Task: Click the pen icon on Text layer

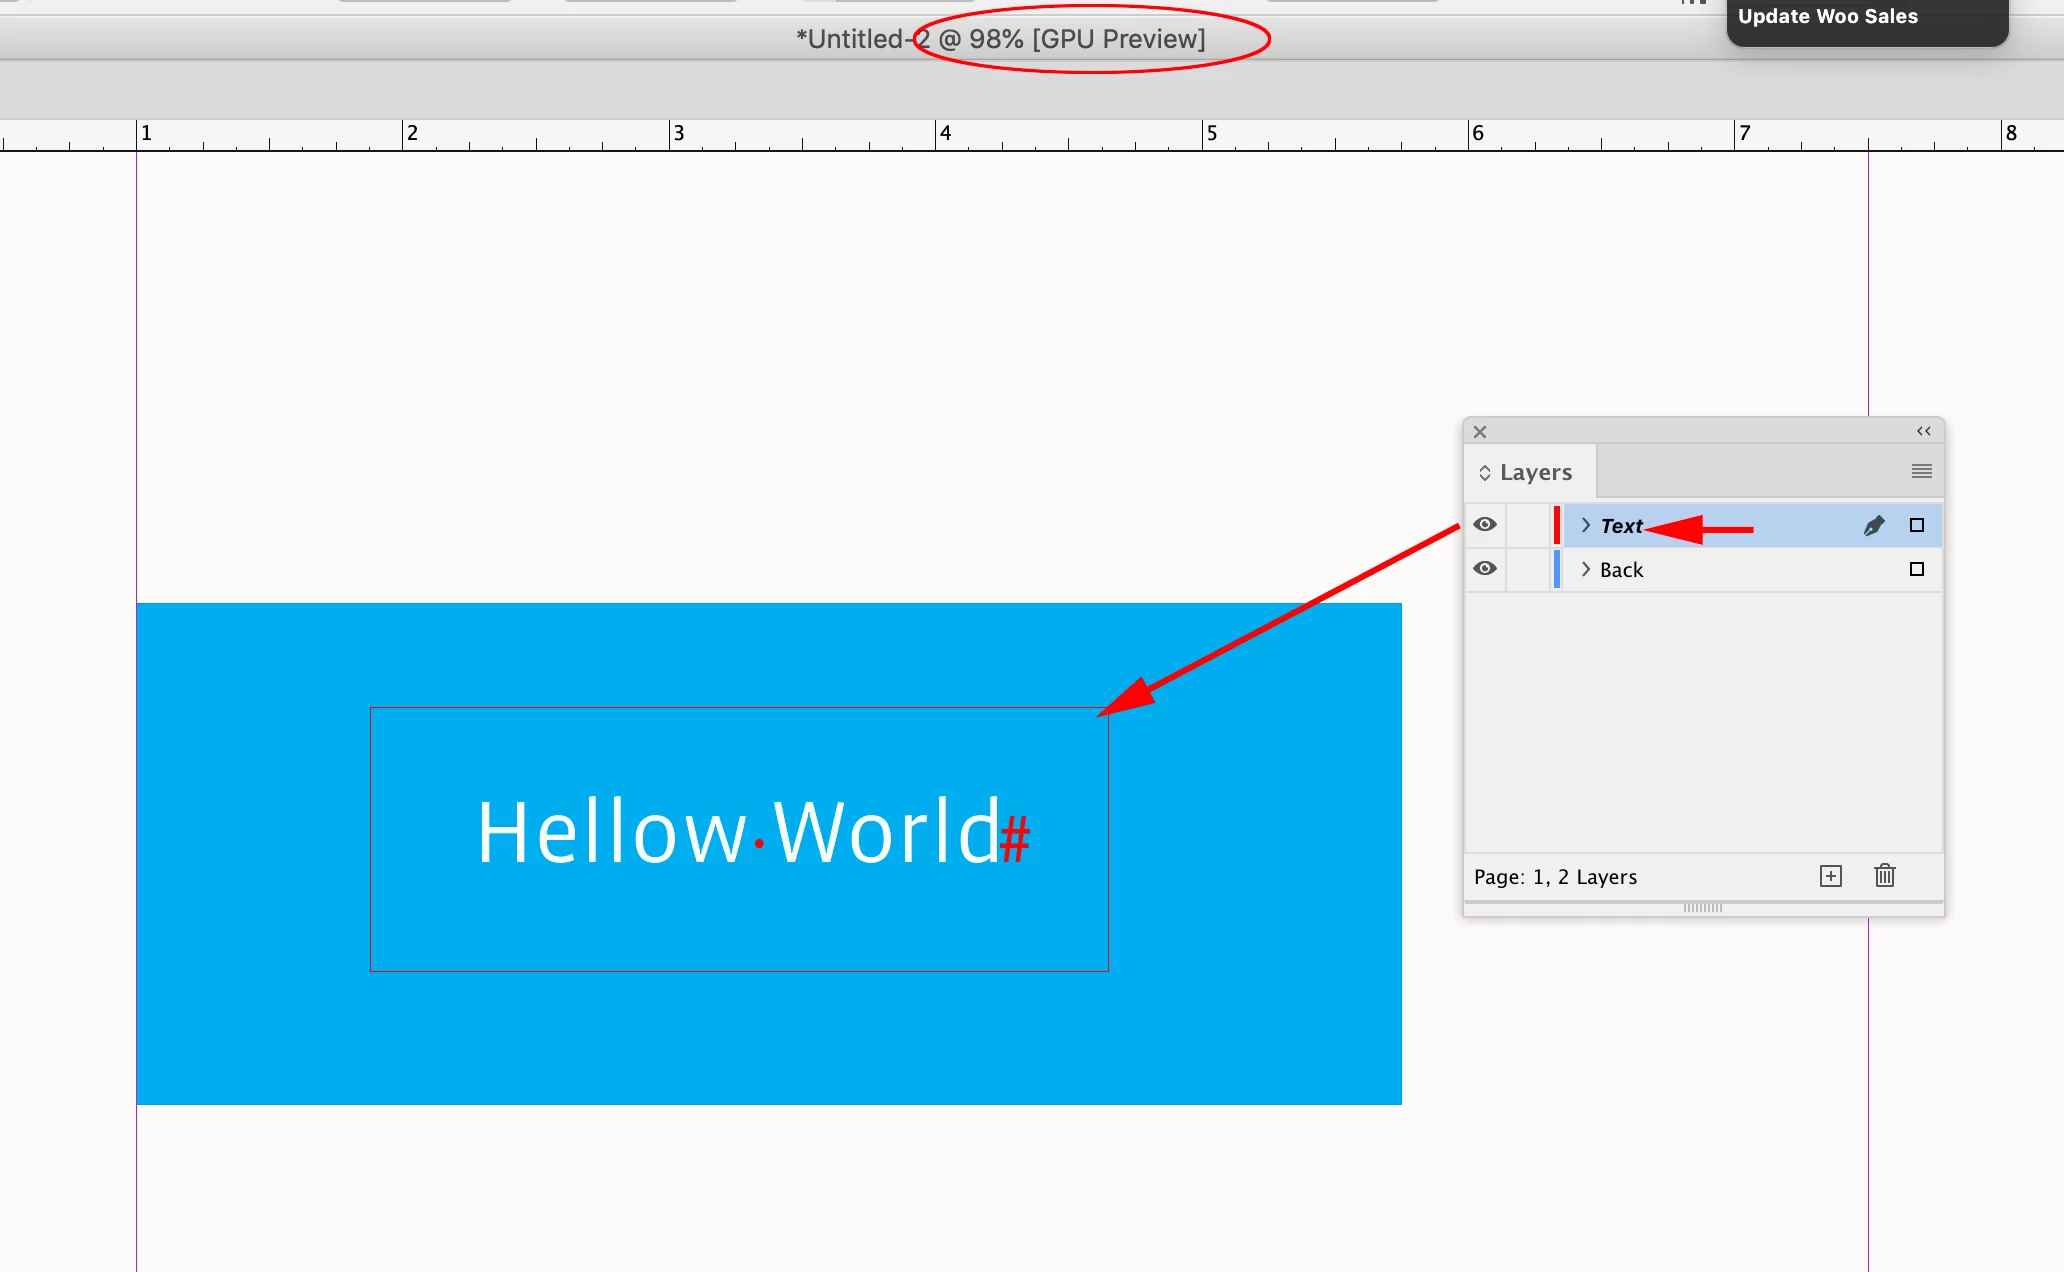Action: click(x=1874, y=525)
